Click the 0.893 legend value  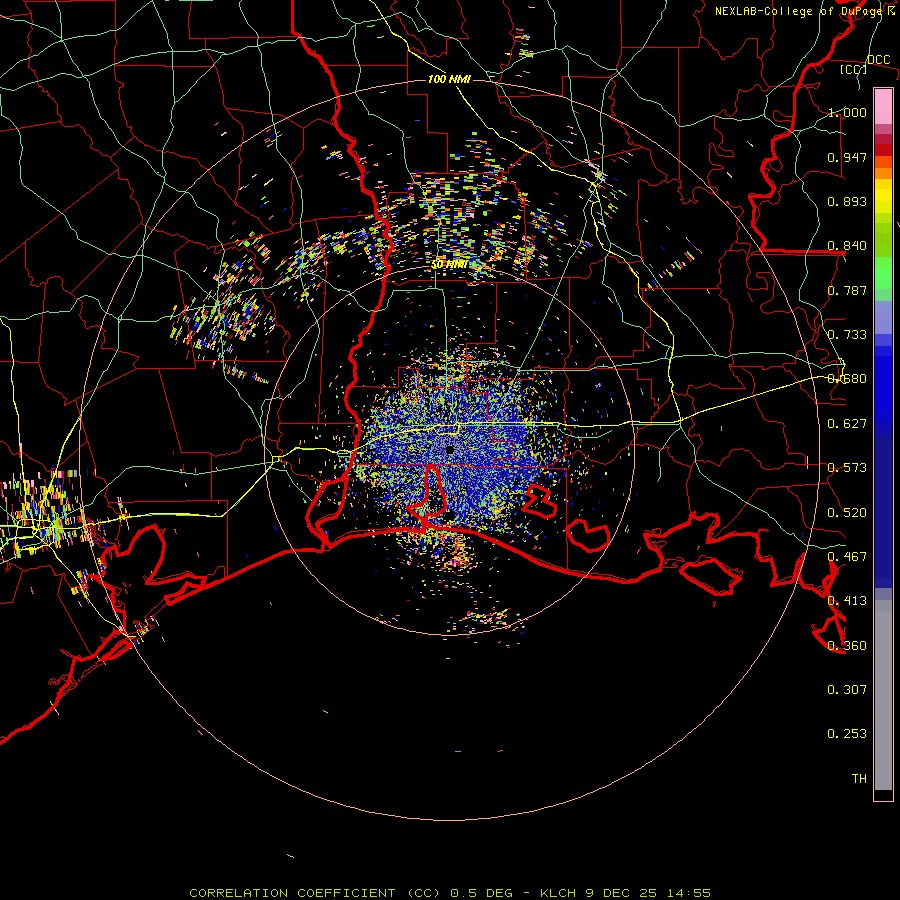click(x=847, y=201)
